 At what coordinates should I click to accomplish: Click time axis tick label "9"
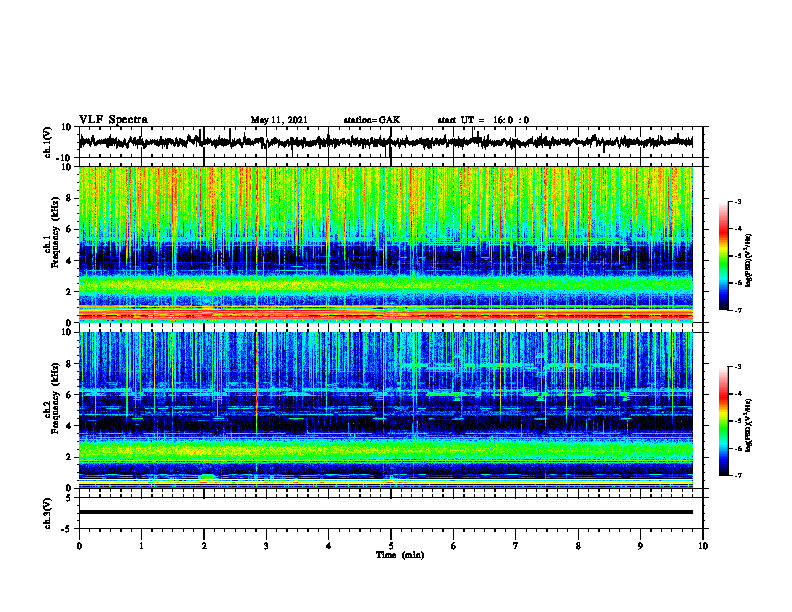(x=640, y=546)
